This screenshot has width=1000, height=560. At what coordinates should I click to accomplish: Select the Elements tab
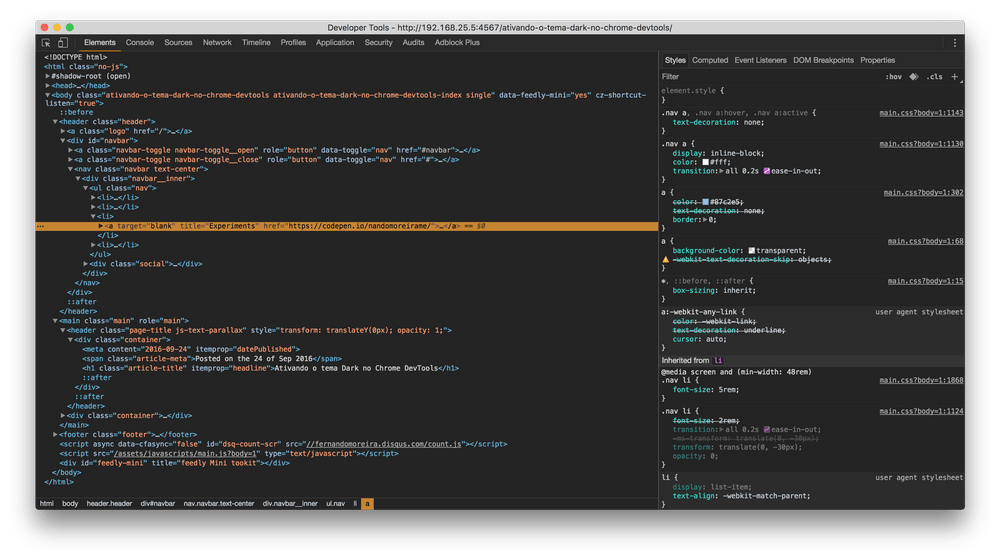(x=99, y=43)
